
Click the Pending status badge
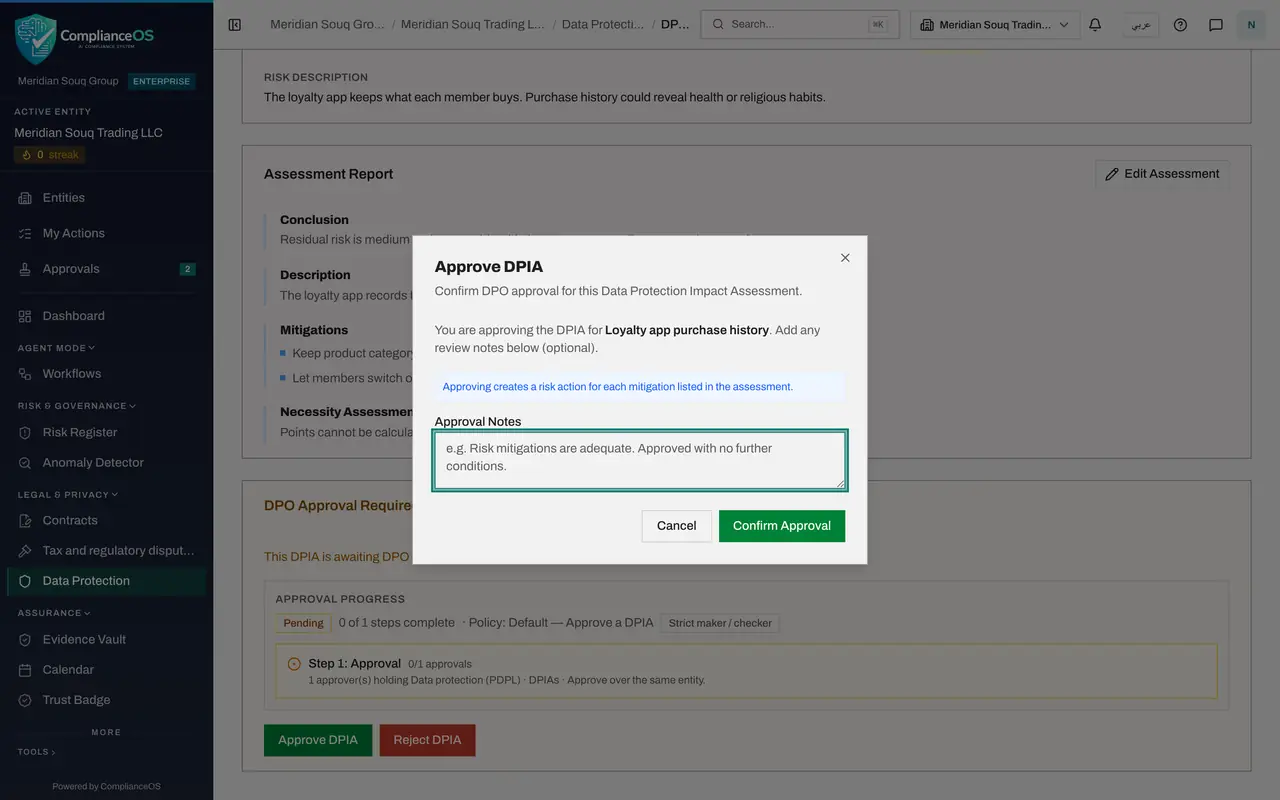303,623
